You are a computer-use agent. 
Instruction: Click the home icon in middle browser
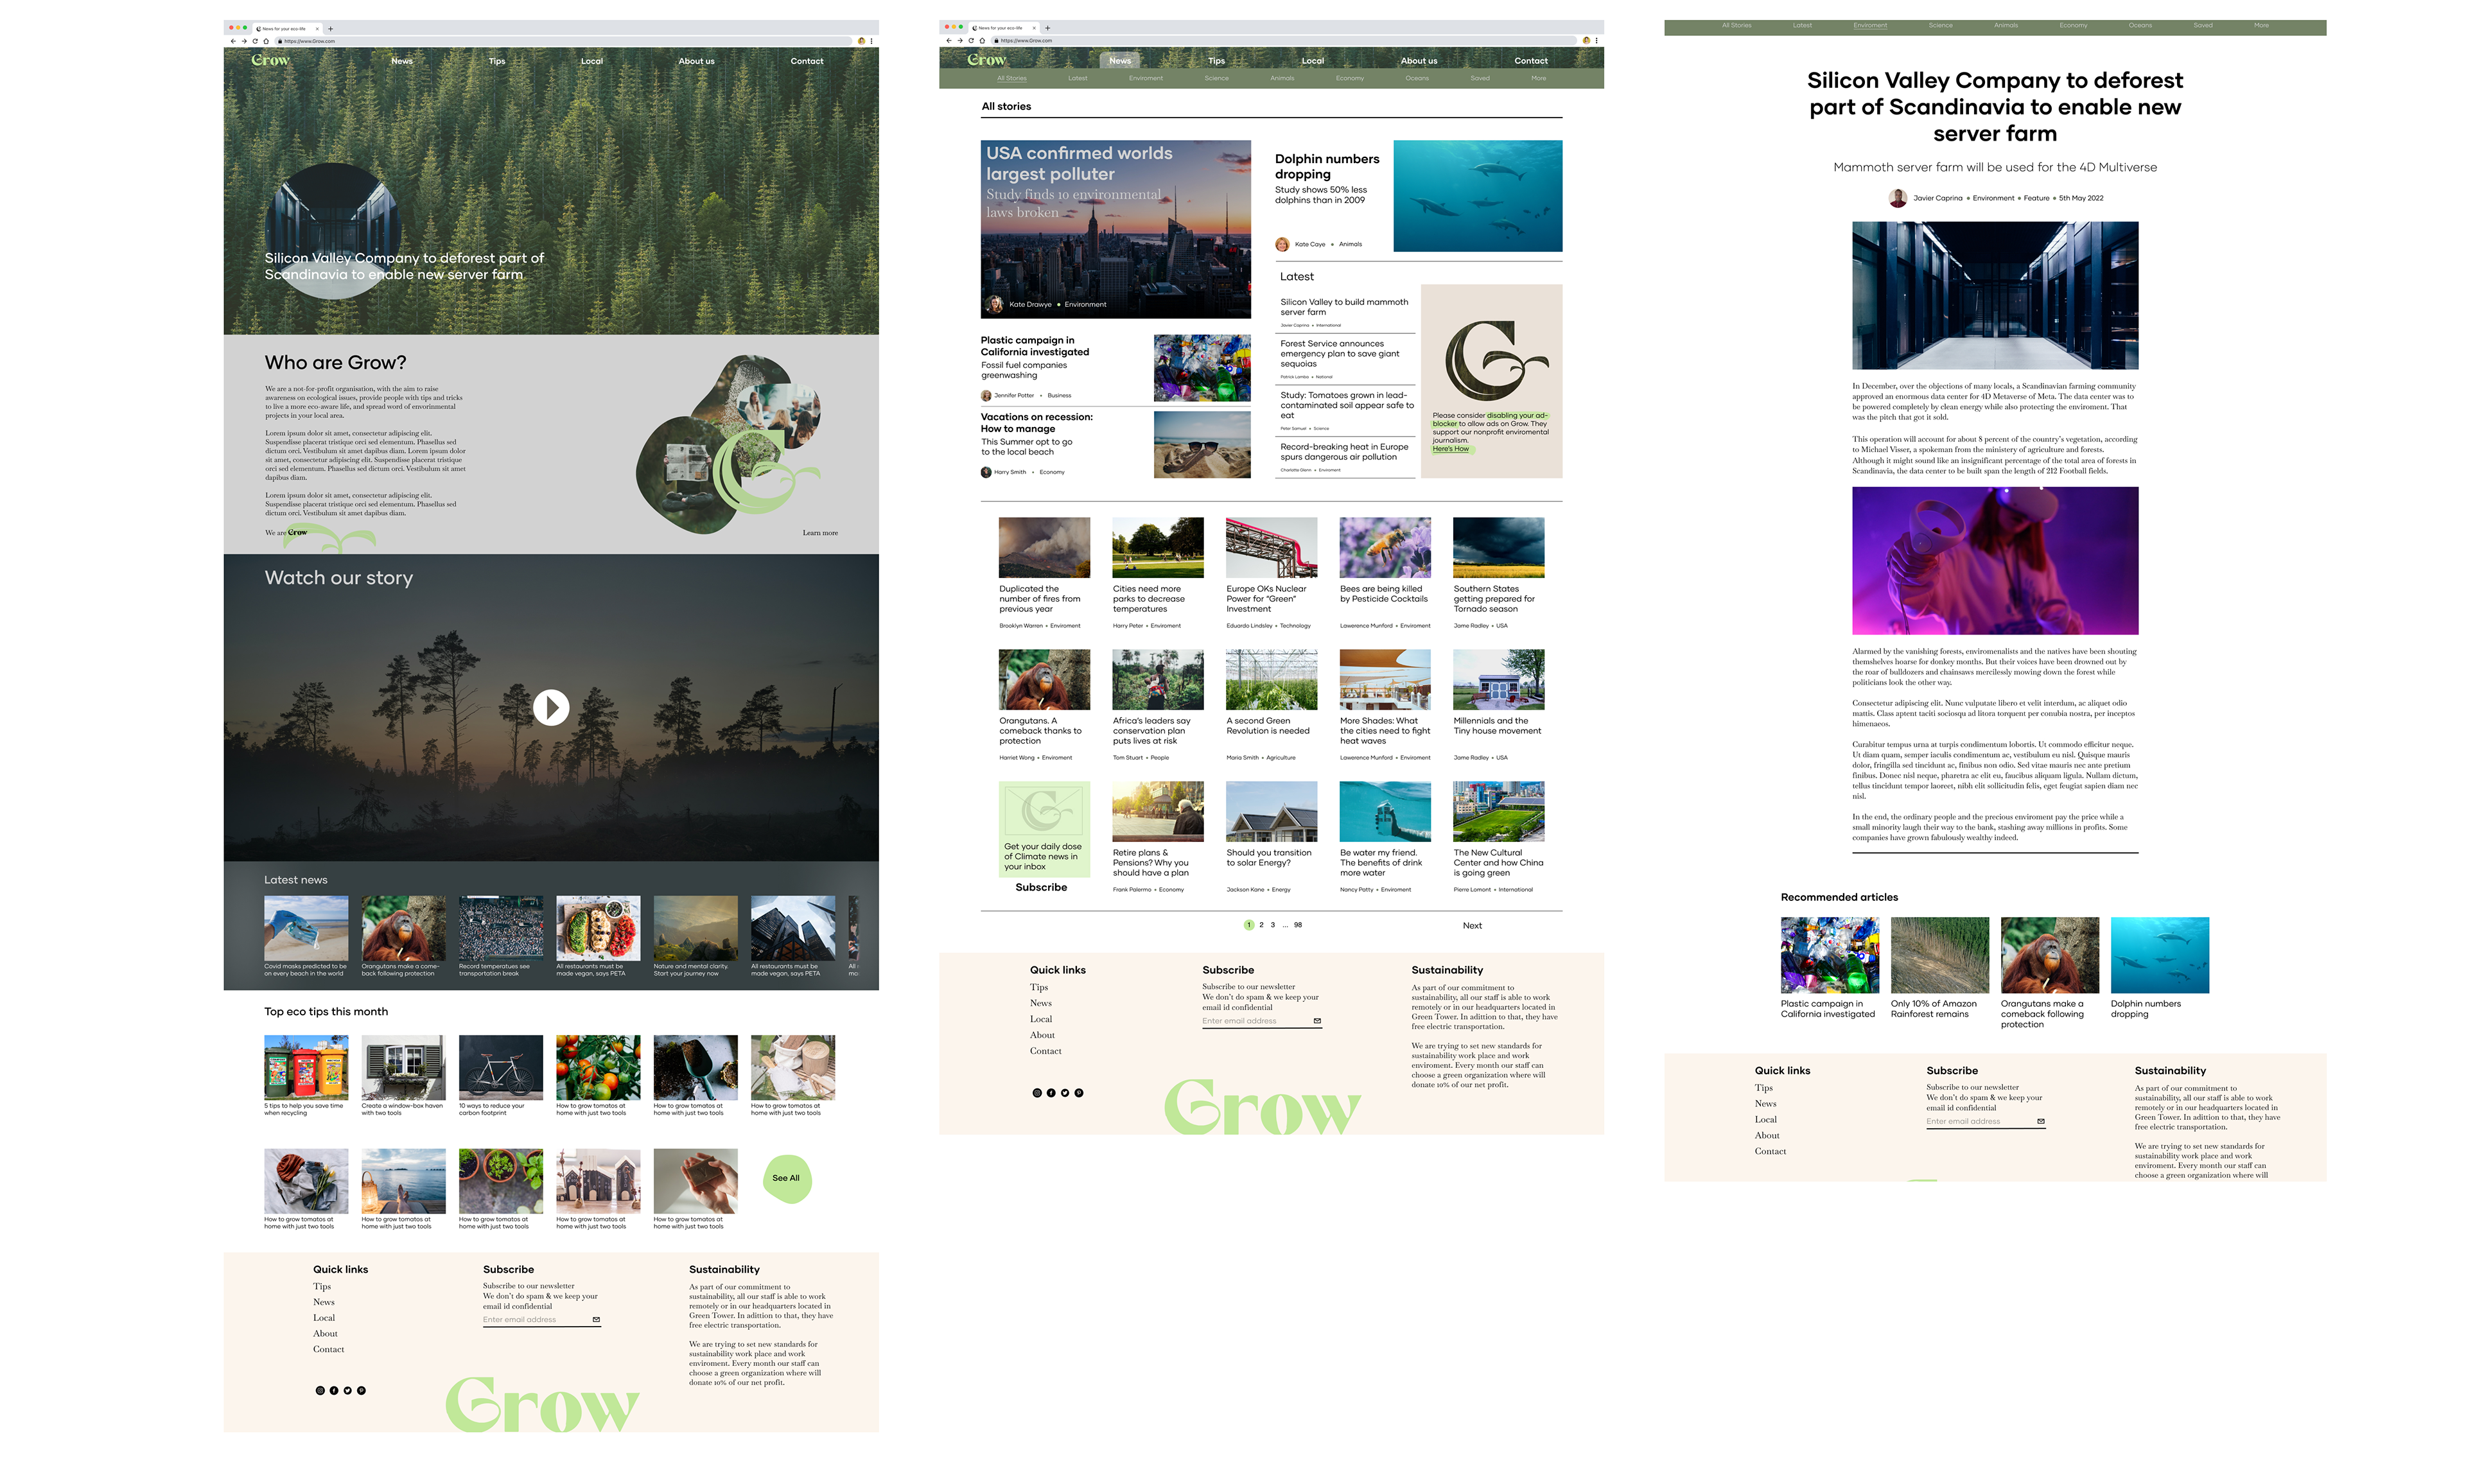pyautogui.click(x=982, y=41)
